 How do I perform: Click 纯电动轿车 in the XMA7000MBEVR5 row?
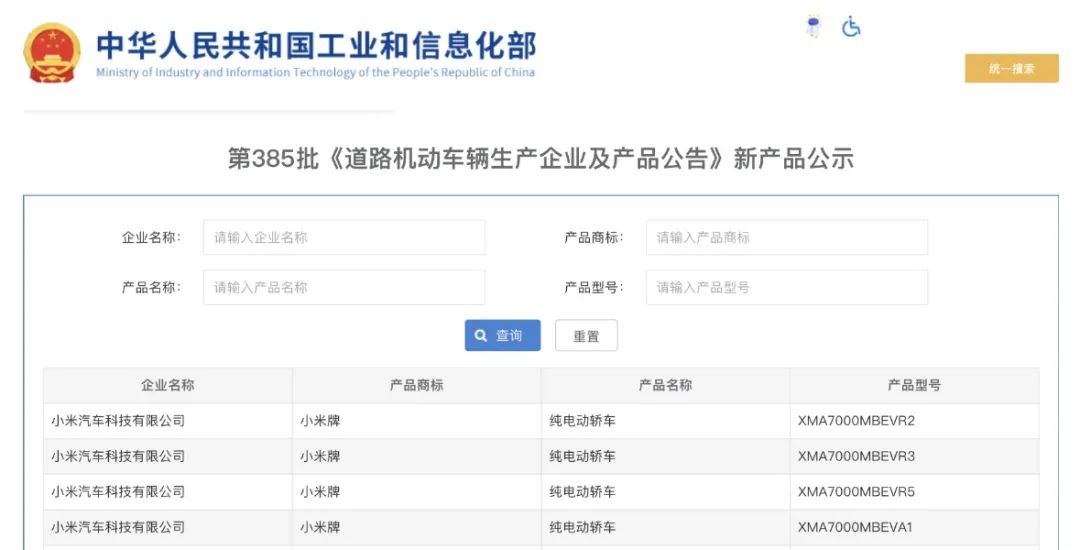(582, 491)
